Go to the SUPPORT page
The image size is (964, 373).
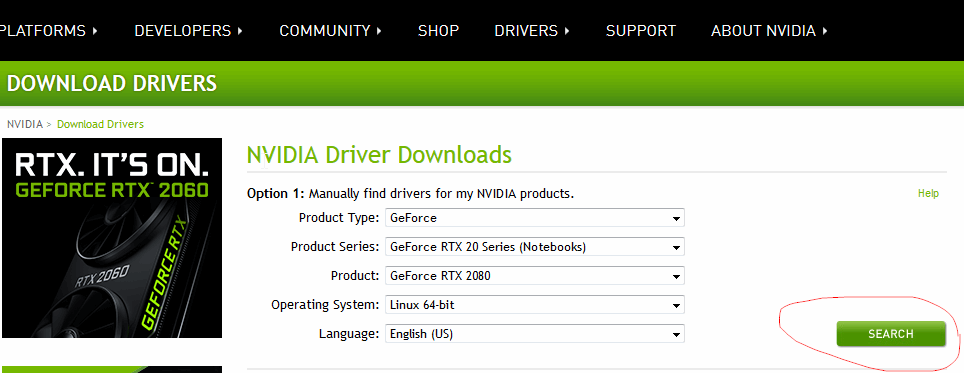tap(641, 31)
